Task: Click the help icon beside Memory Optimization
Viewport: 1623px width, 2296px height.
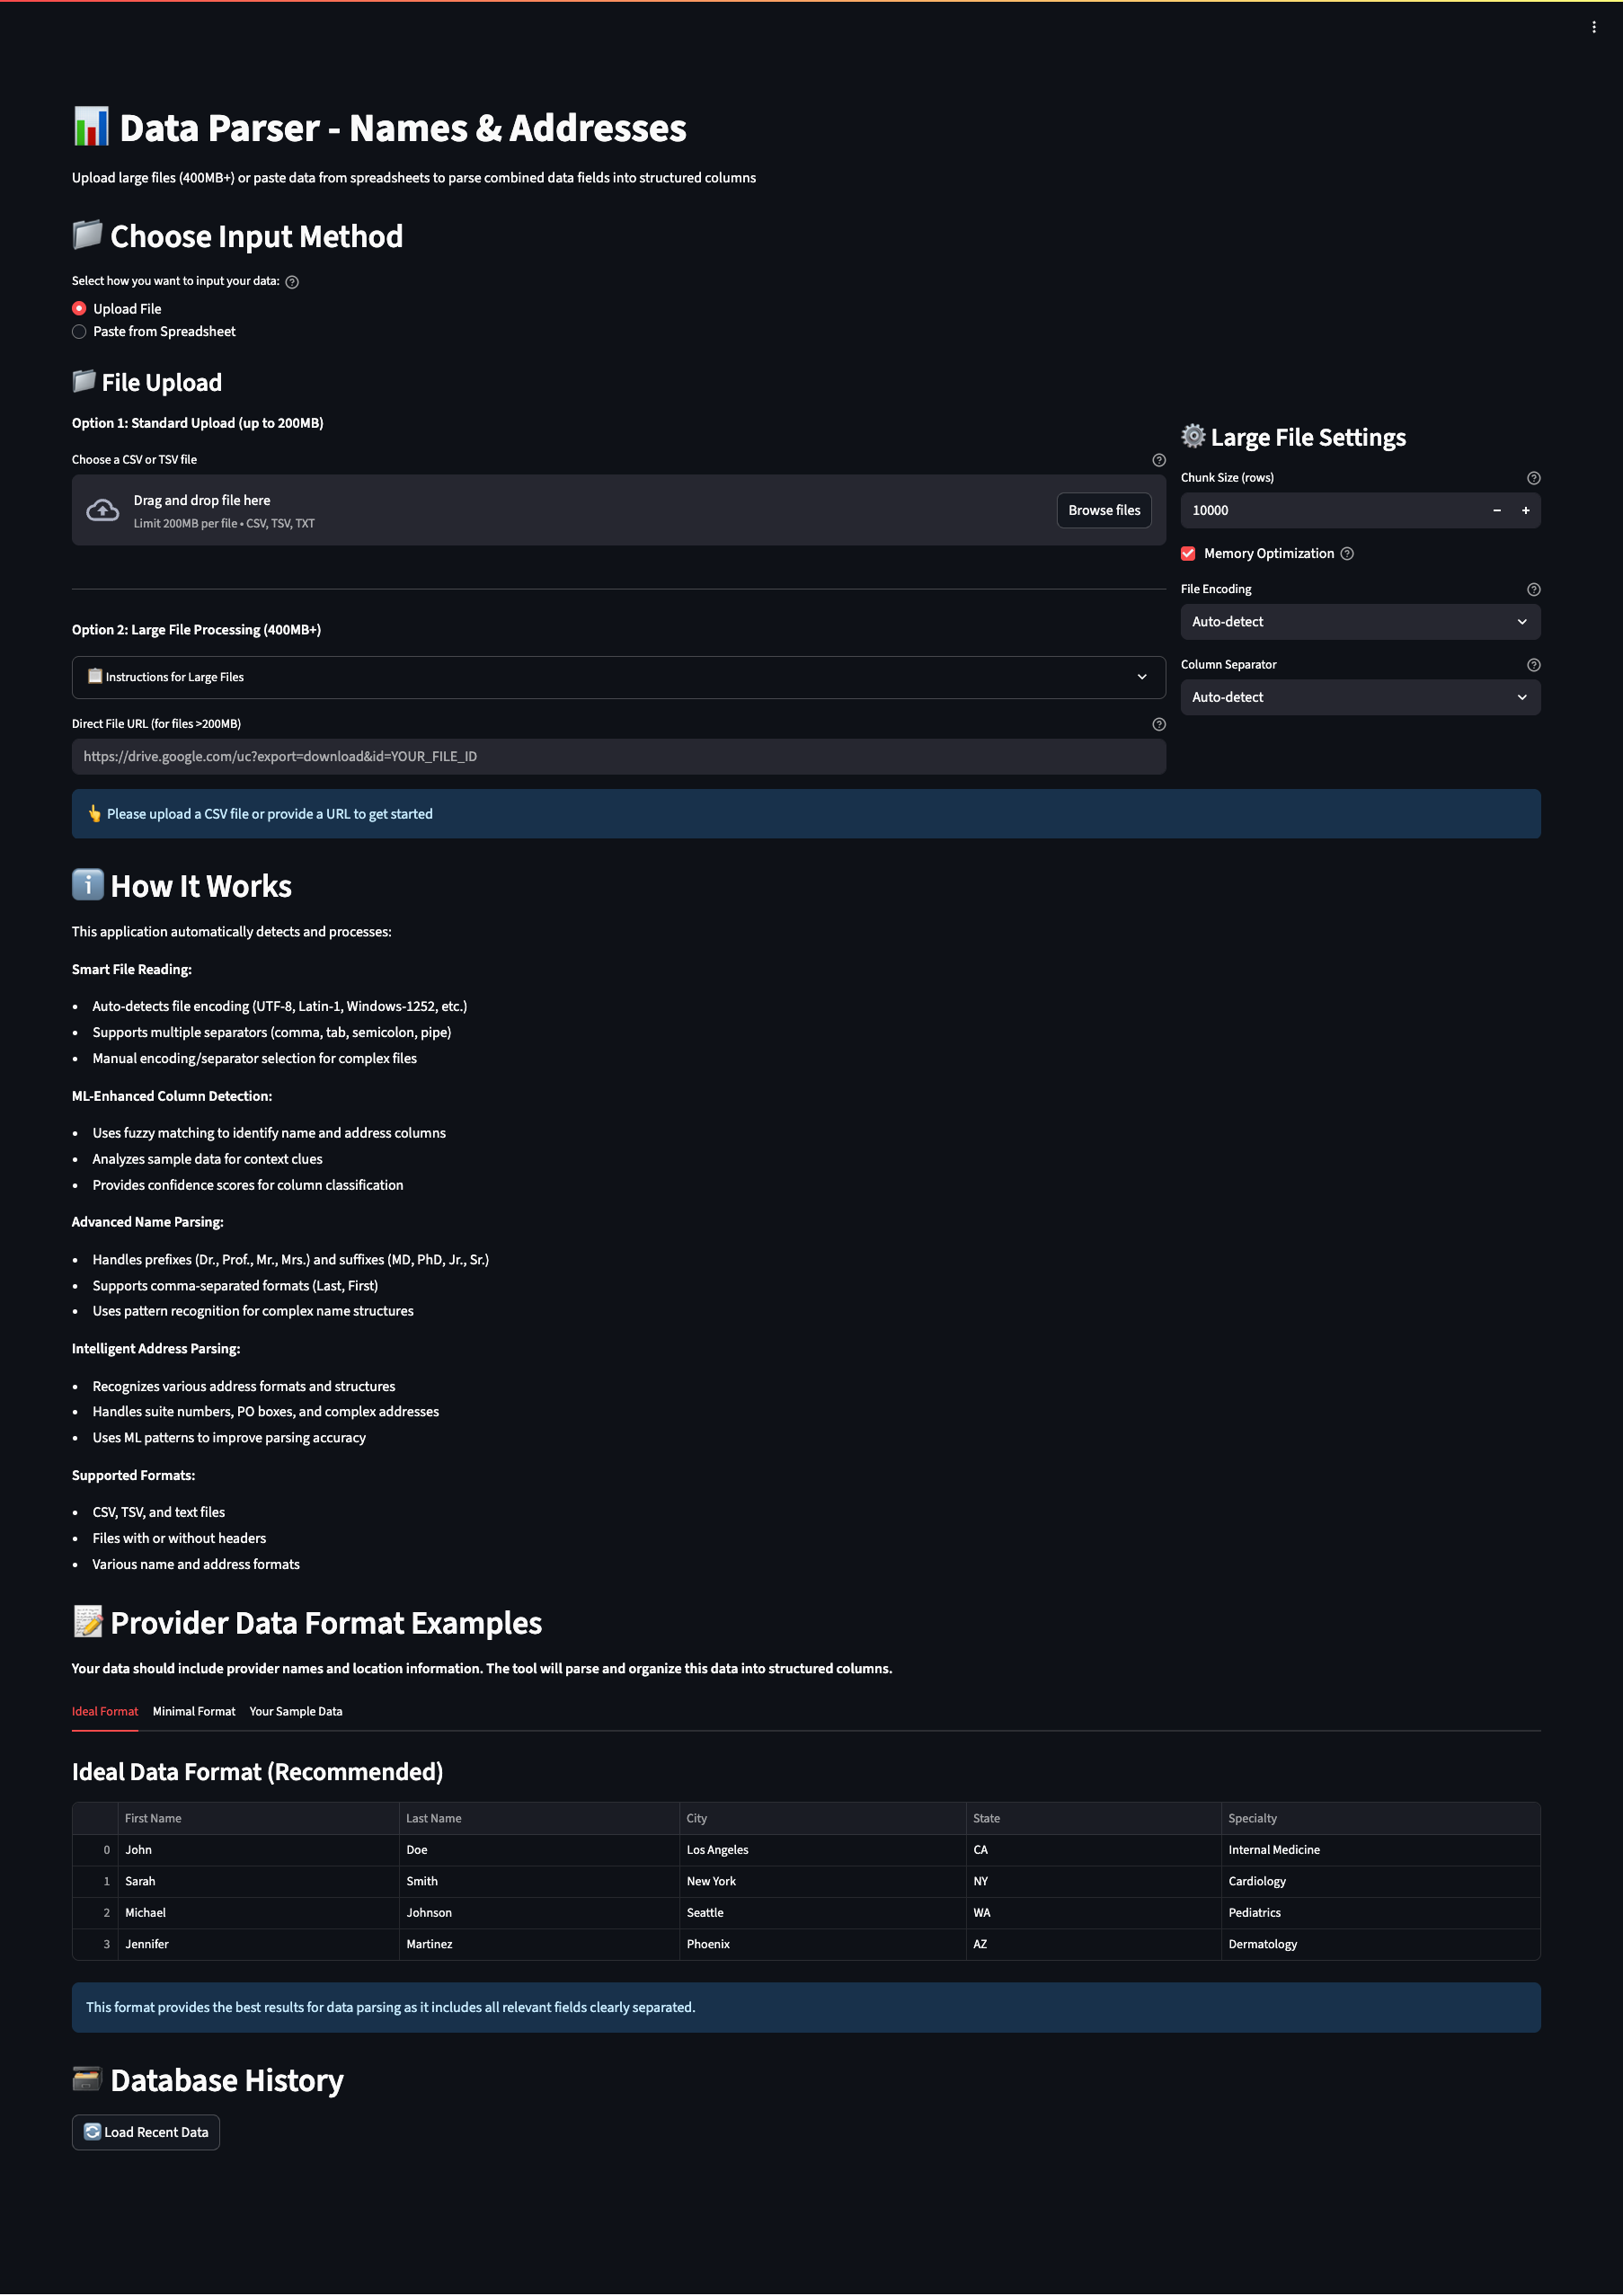Action: coord(1347,553)
